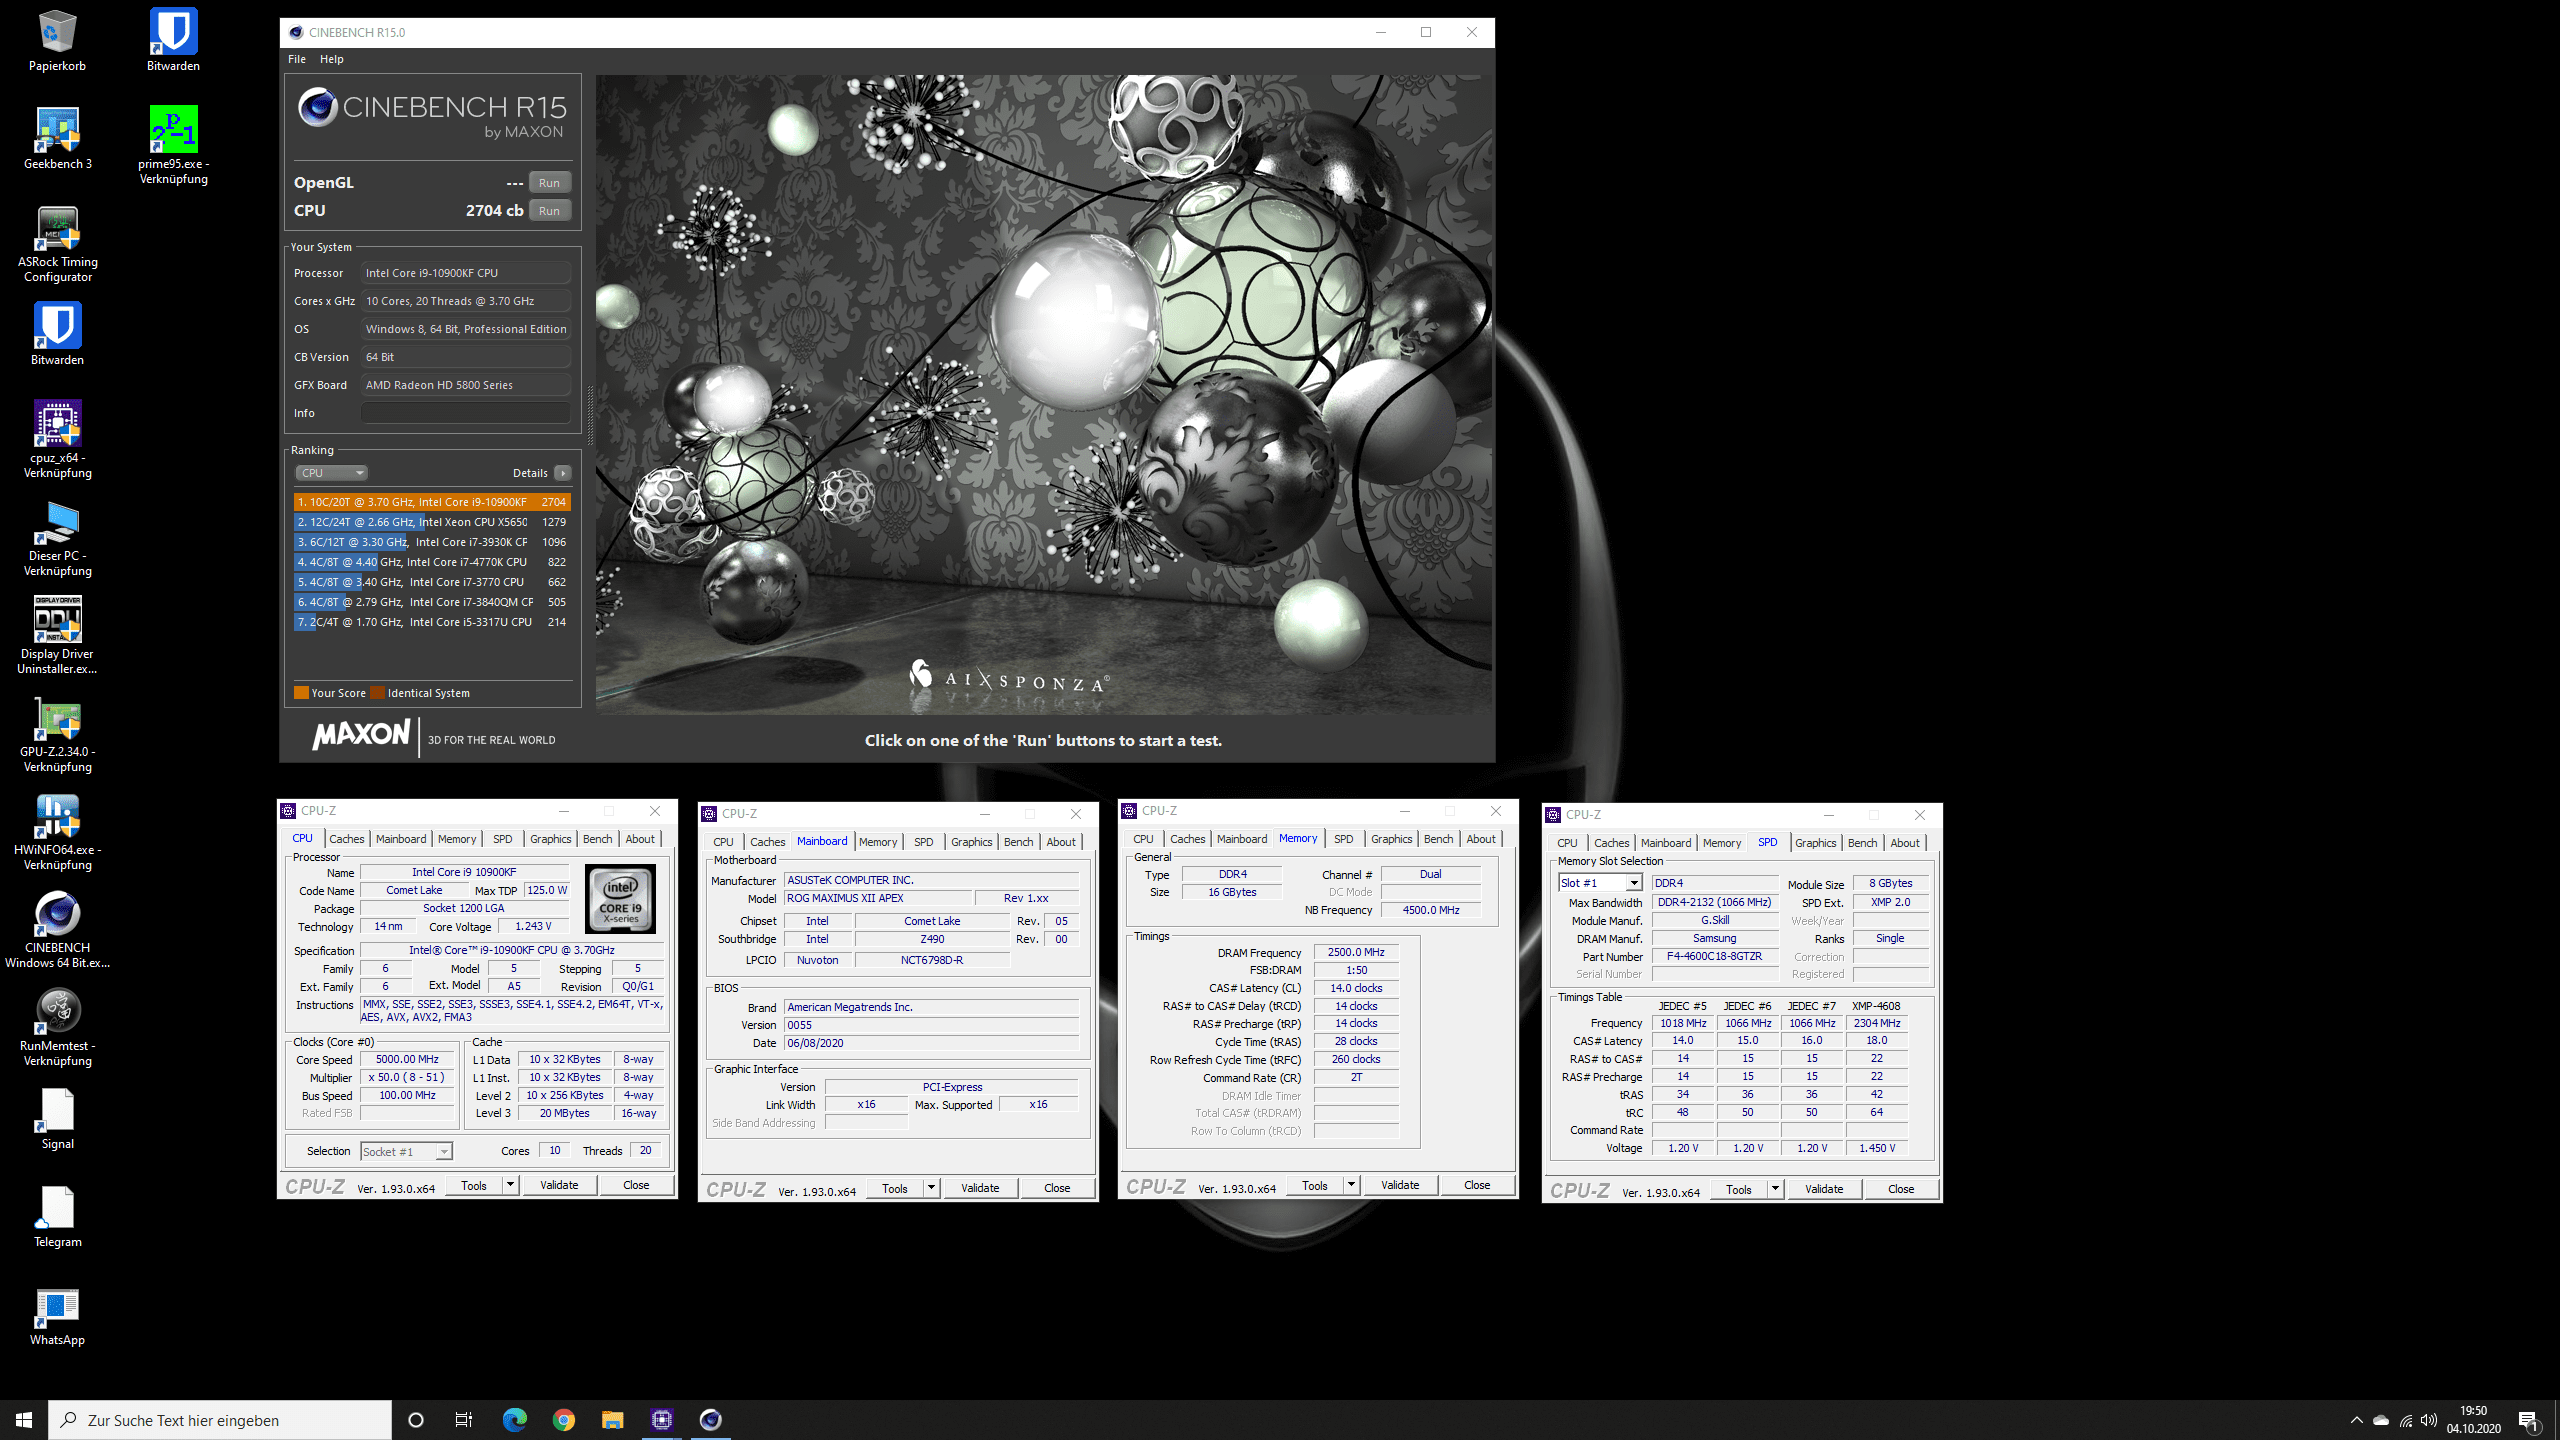
Task: Open the Socket #1 selection dropdown
Action: pyautogui.click(x=443, y=1152)
